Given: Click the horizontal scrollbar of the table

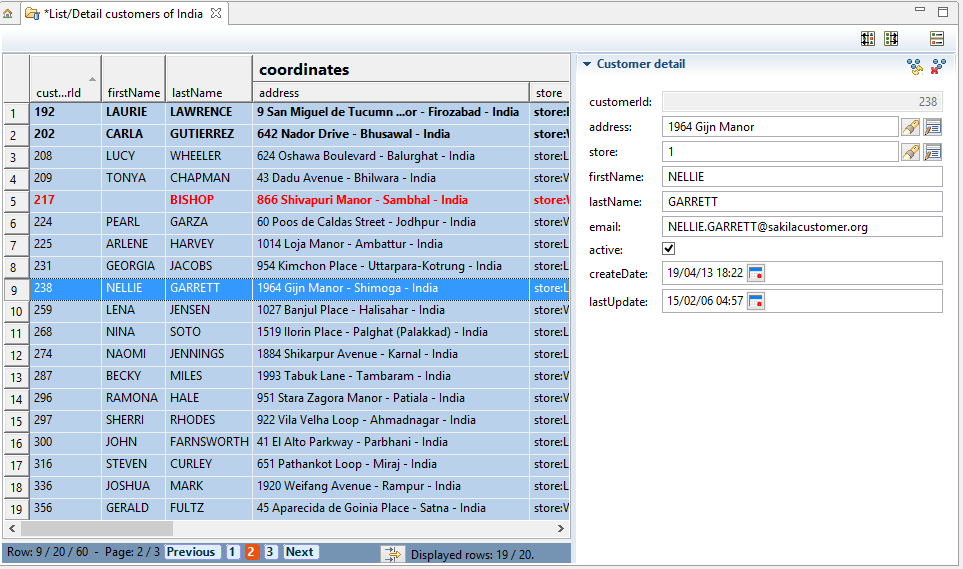Looking at the screenshot, I should (x=200, y=528).
